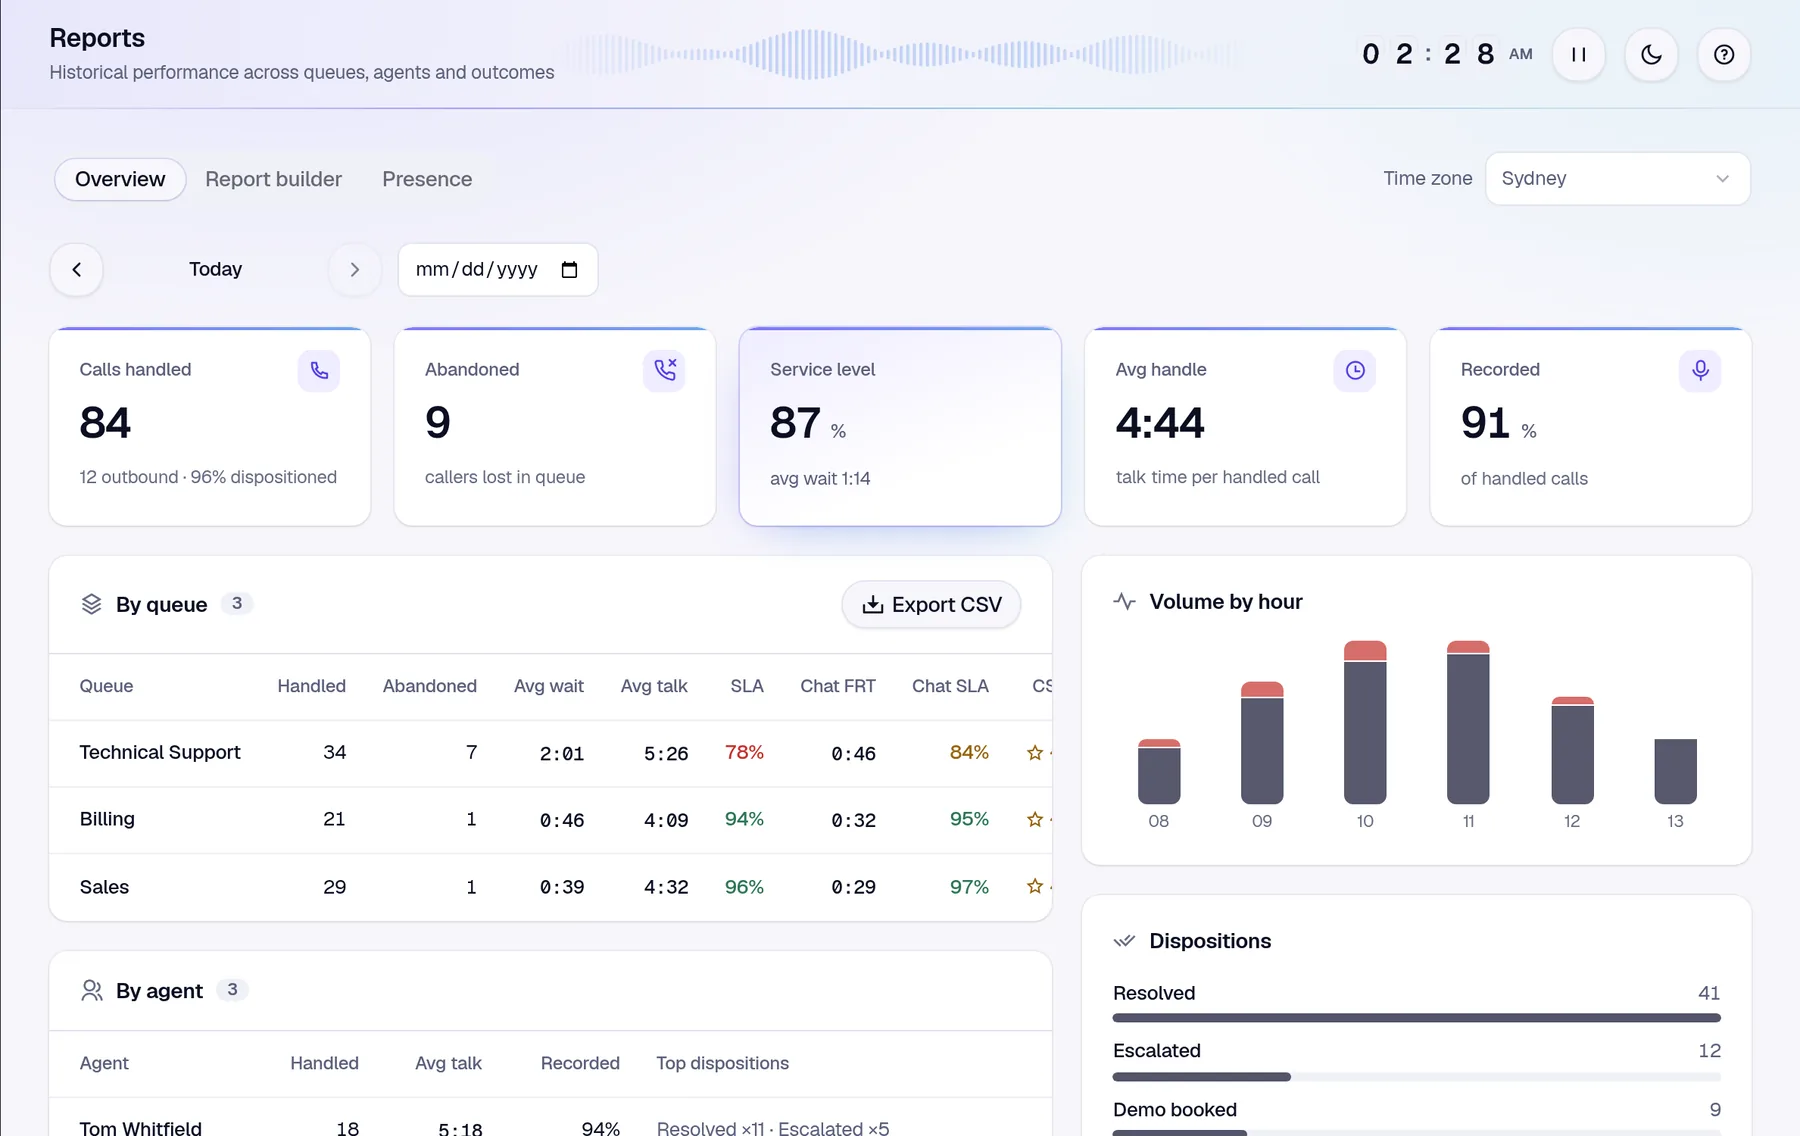Click the Escalated disposition progress bar
This screenshot has height=1136, width=1800.
tap(1417, 1077)
